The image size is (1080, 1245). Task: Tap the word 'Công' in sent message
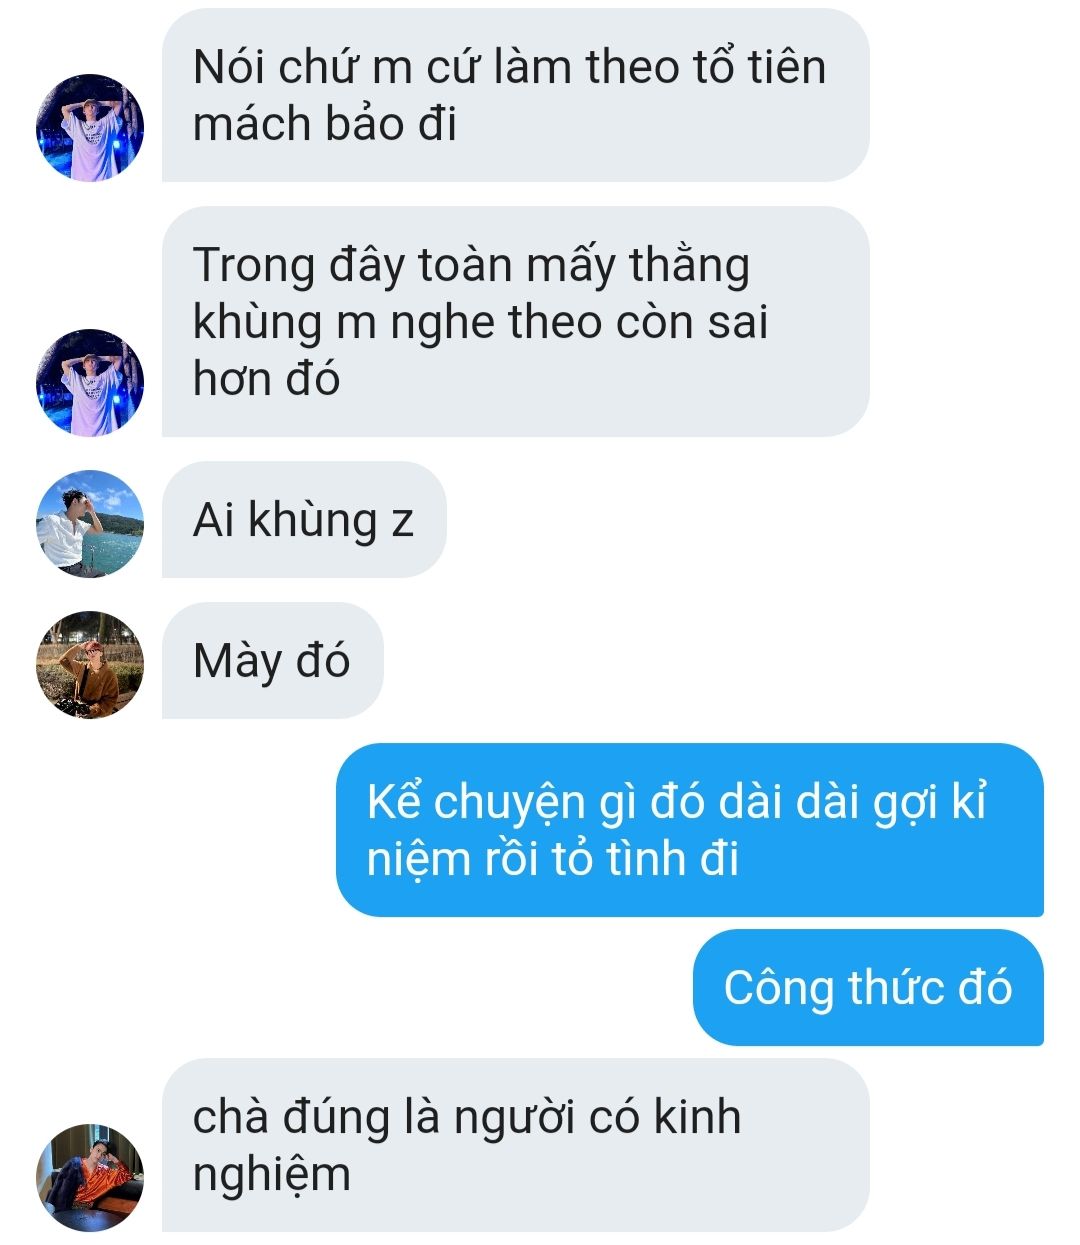pos(779,988)
